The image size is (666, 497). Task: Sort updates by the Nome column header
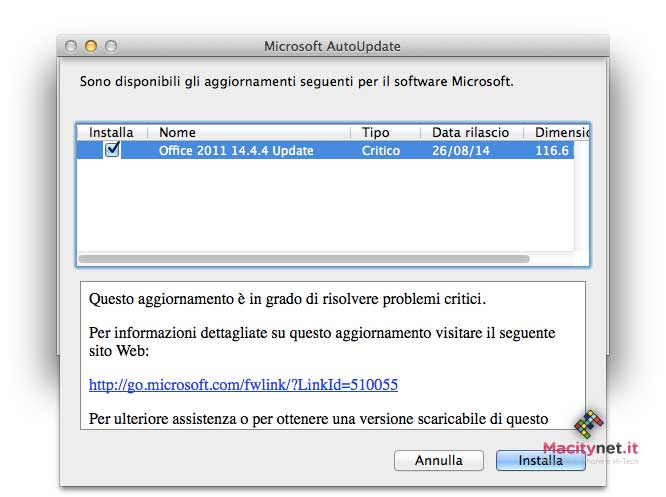(177, 132)
